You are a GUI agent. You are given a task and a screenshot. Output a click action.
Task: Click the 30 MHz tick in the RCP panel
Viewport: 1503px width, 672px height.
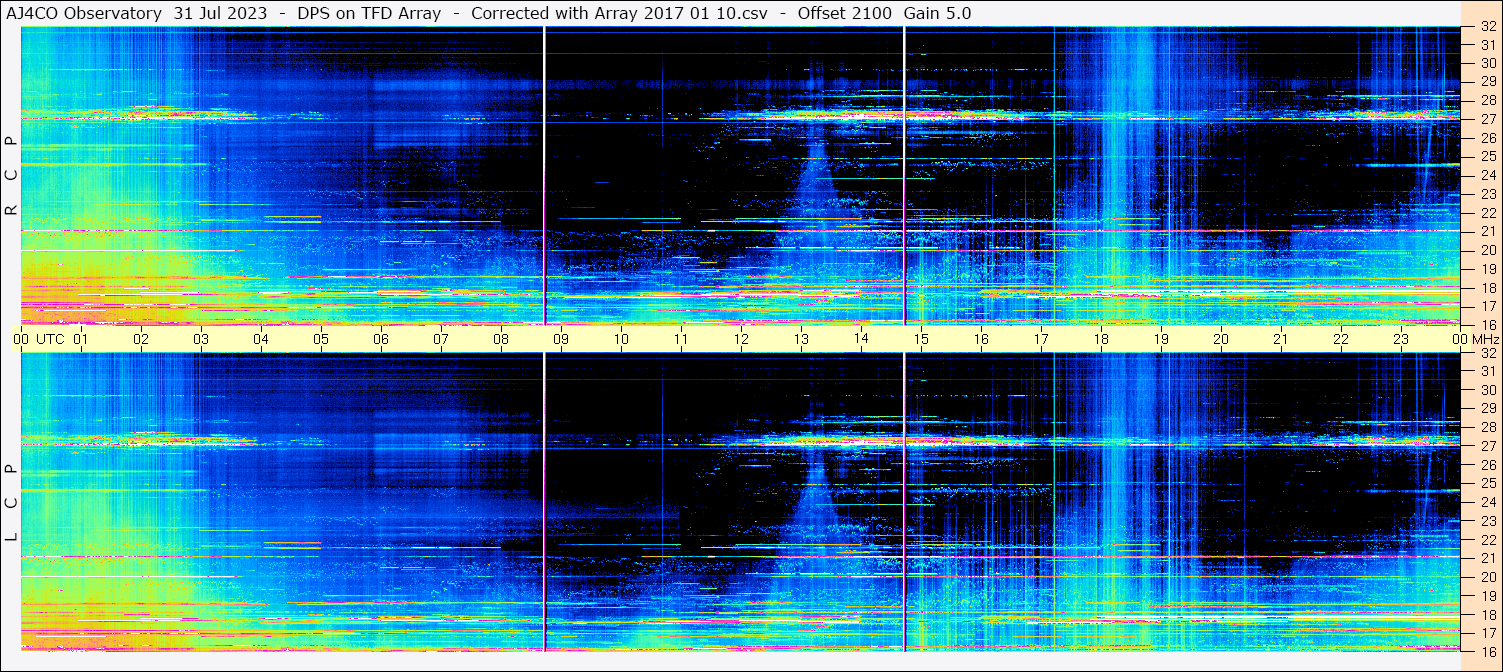(1487, 63)
